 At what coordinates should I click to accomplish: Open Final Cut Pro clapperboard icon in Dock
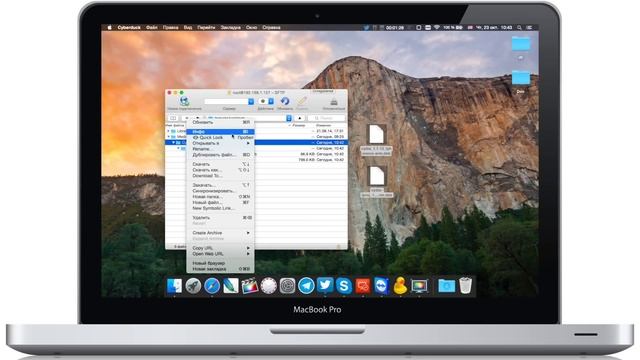point(249,286)
